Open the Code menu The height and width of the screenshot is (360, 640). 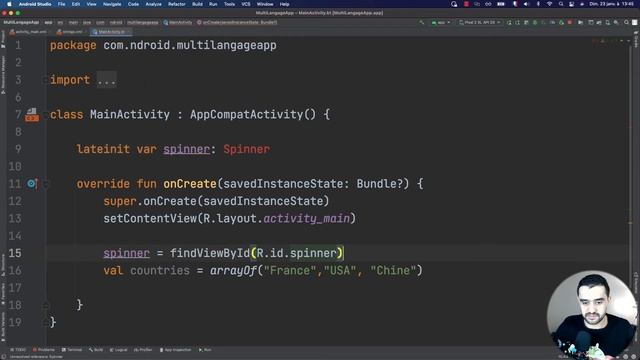[x=133, y=4]
